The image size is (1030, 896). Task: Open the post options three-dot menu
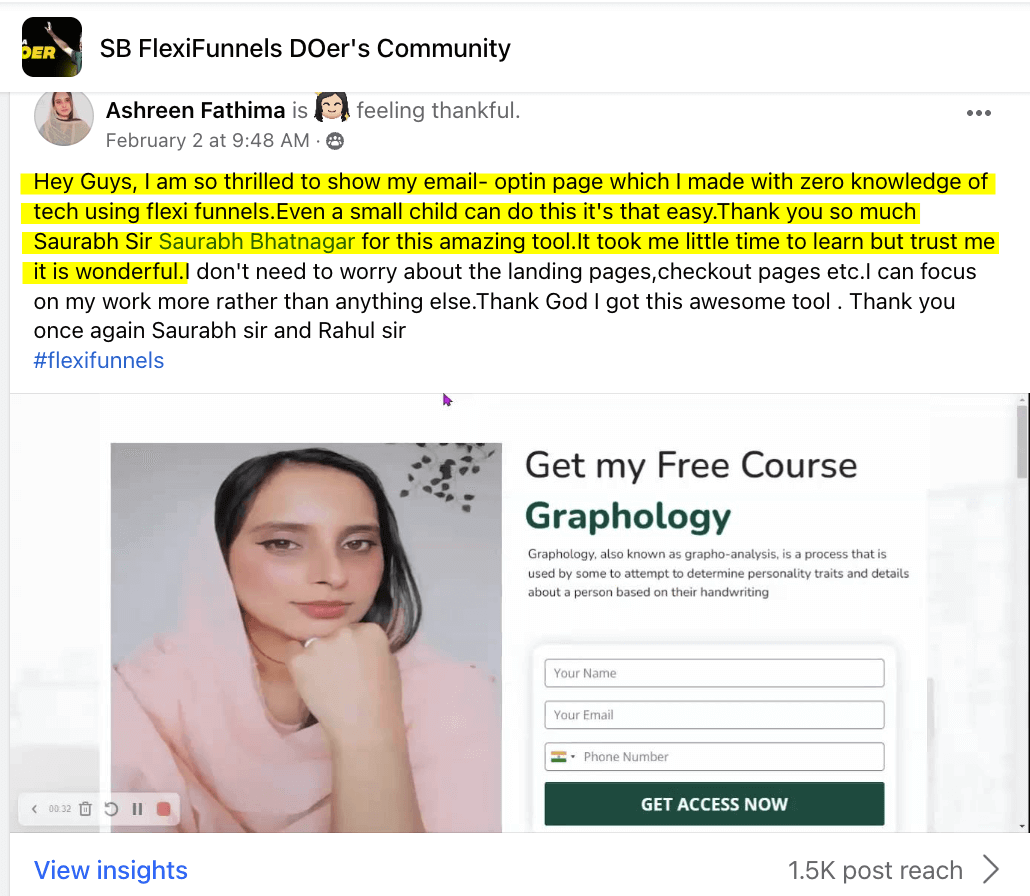coord(978,113)
